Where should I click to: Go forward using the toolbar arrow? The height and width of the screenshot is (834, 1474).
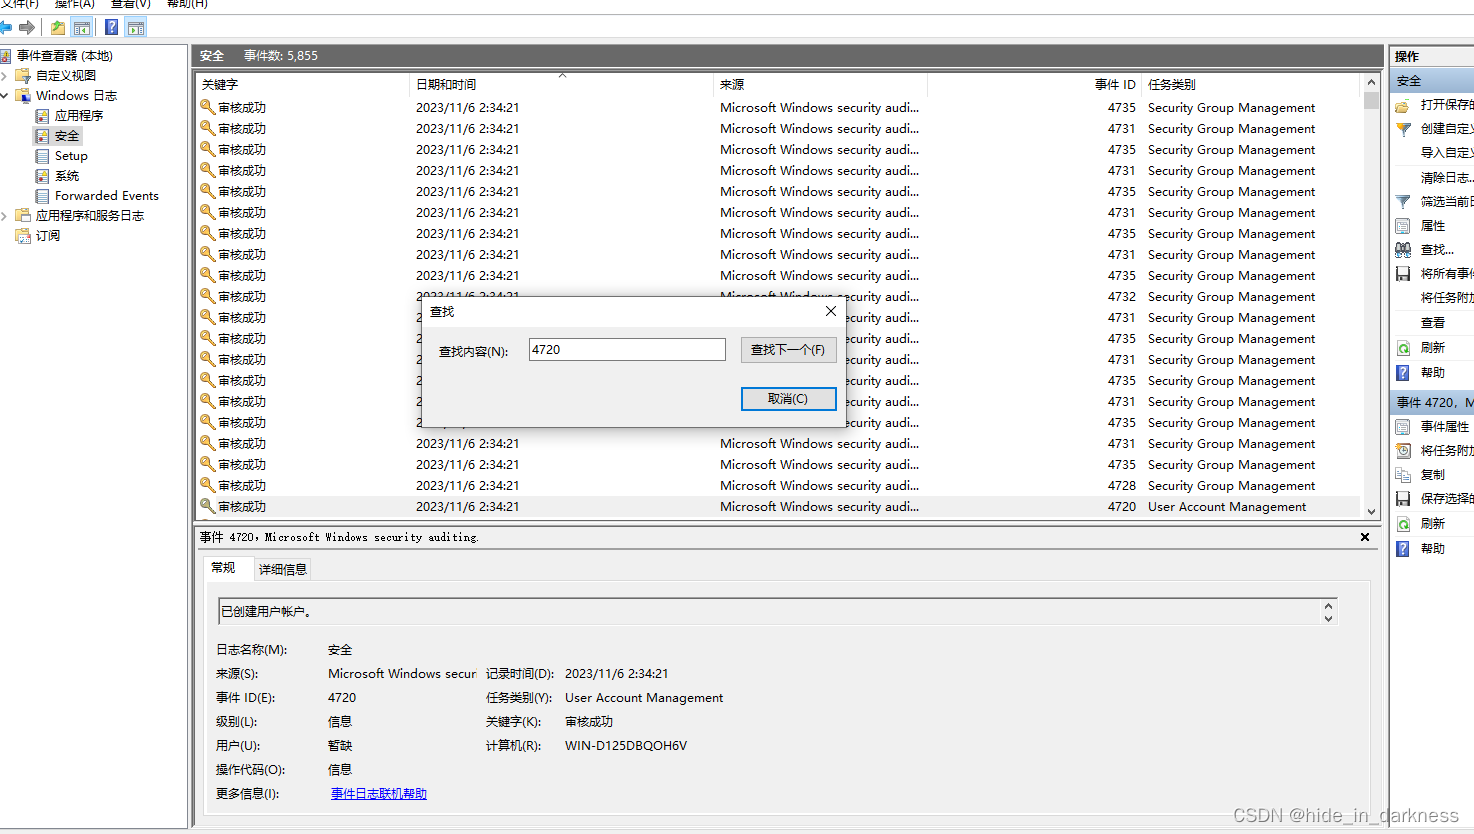coord(27,27)
